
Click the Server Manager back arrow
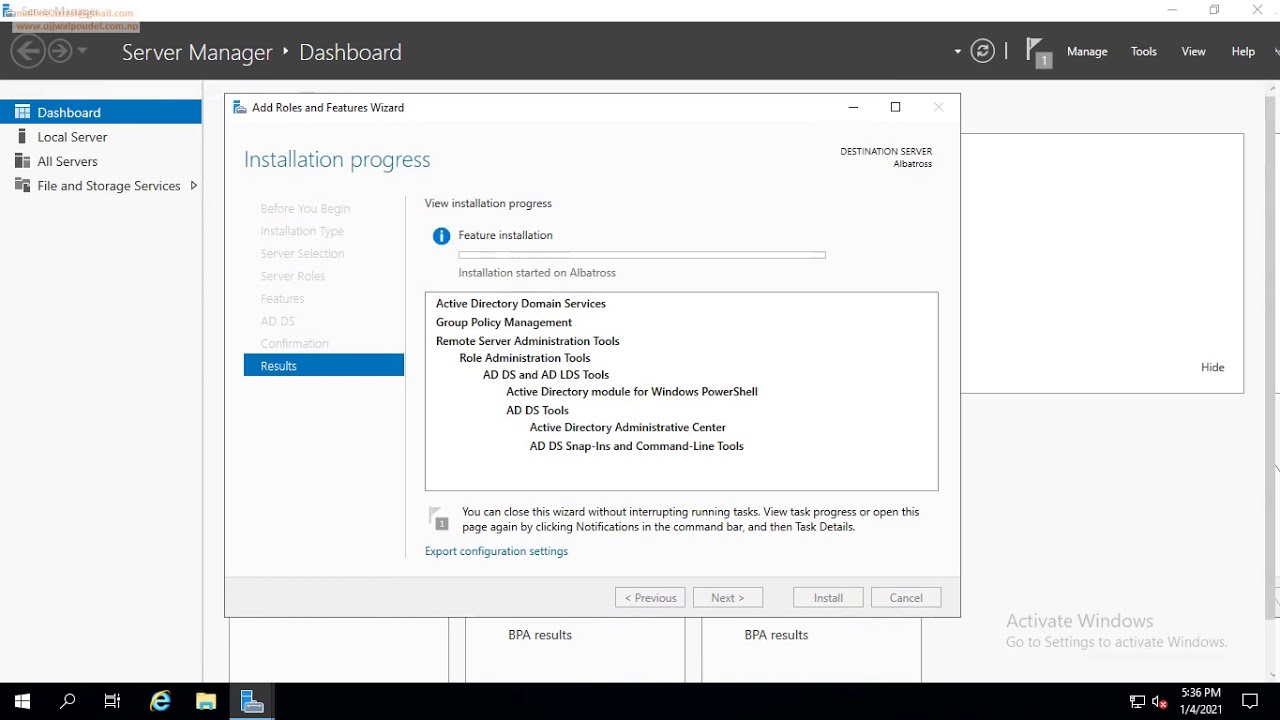28,51
